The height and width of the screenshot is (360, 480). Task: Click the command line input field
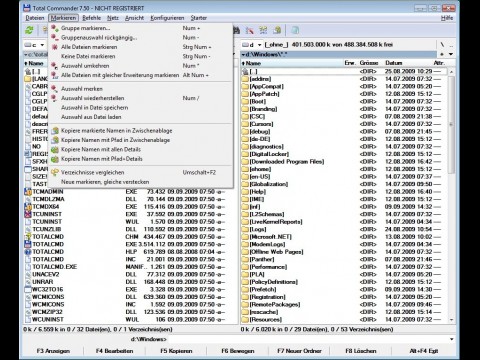tap(308, 339)
